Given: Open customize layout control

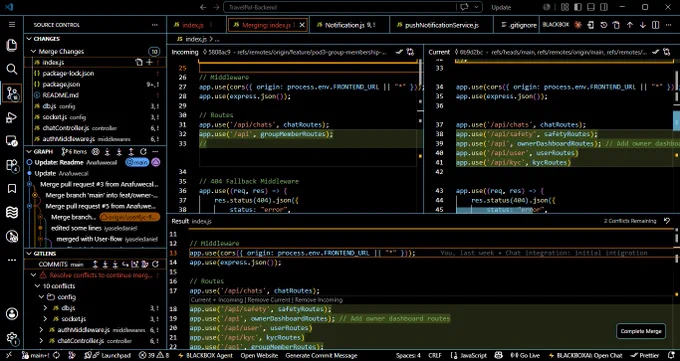Looking at the screenshot, I should 565,7.
